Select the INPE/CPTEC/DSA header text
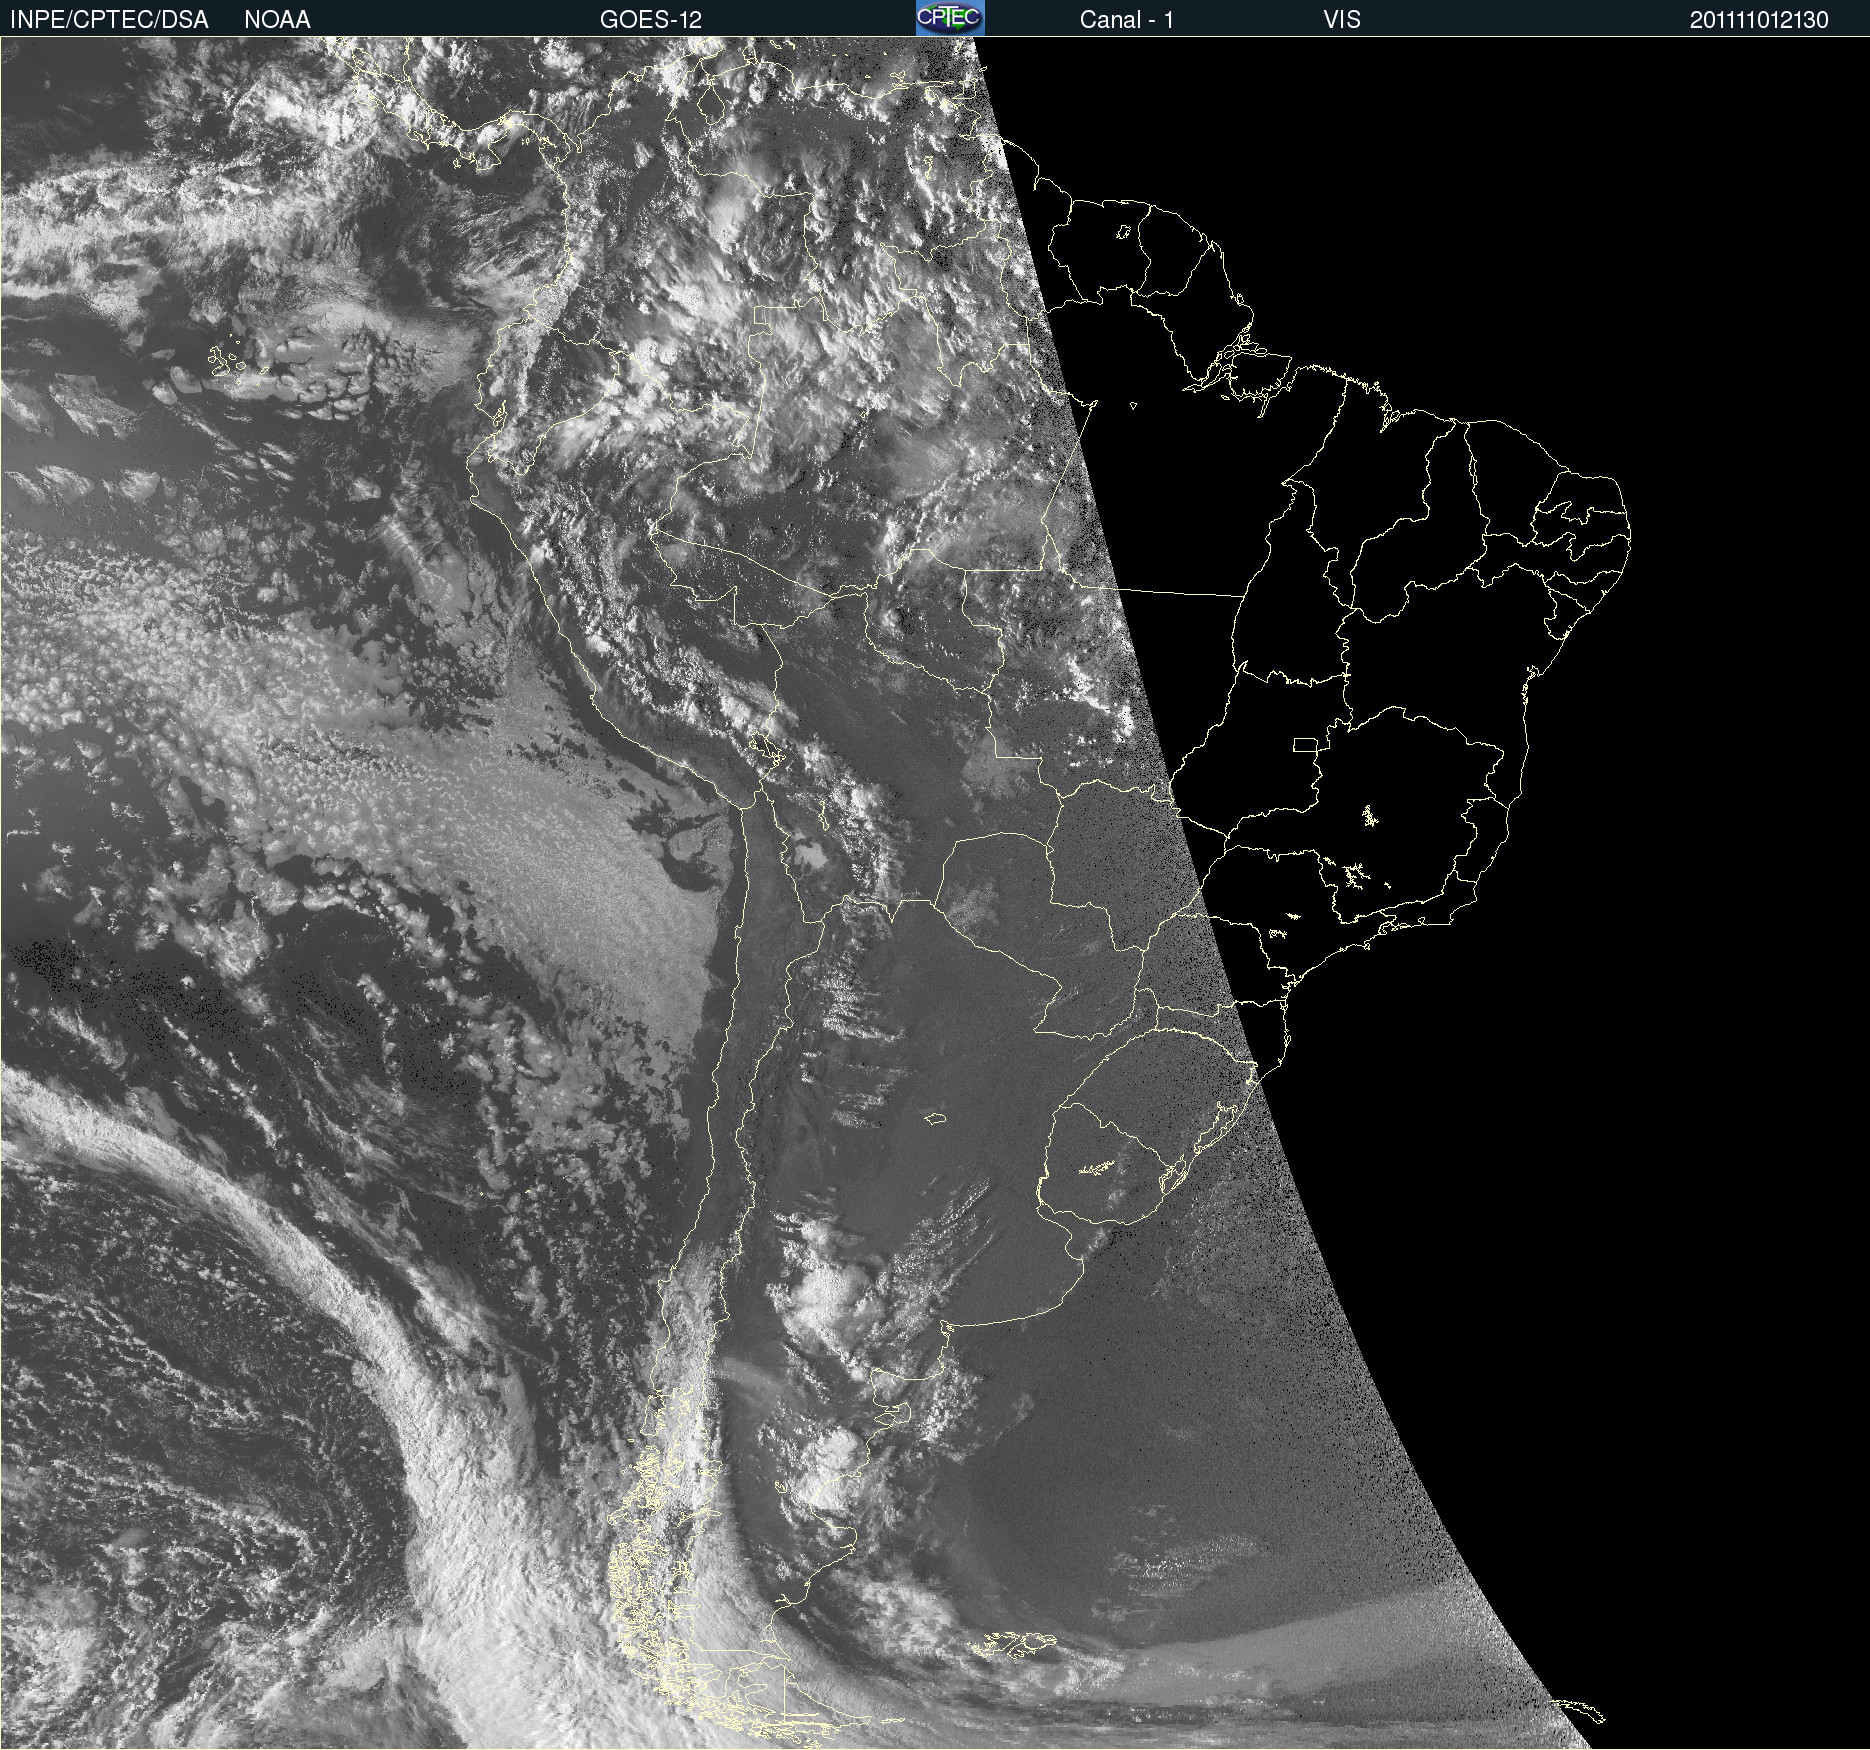Viewport: 1870px width, 1750px height. (x=109, y=20)
